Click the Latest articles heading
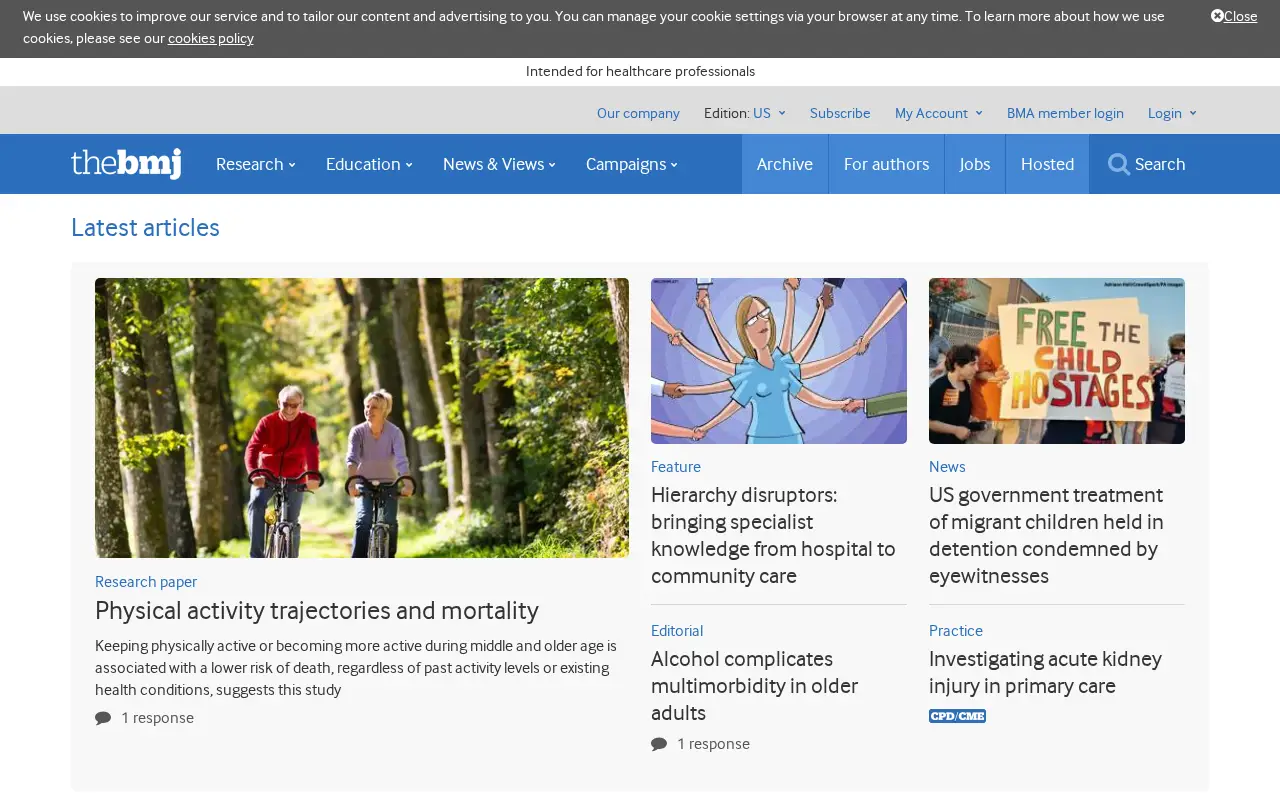Screen dimensions: 1280x800 pyautogui.click(x=145, y=228)
